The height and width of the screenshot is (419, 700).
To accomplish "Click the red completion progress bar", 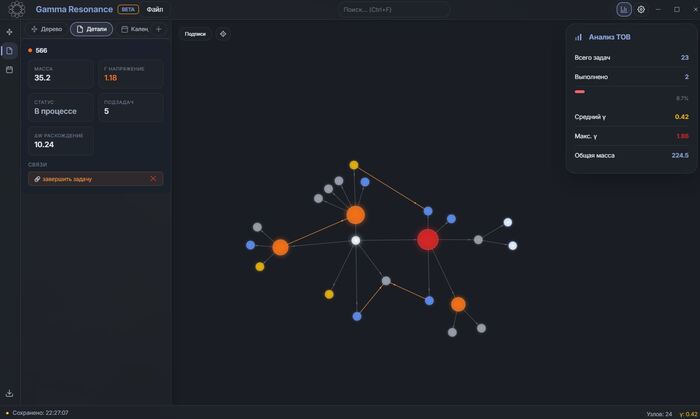I will (x=579, y=92).
